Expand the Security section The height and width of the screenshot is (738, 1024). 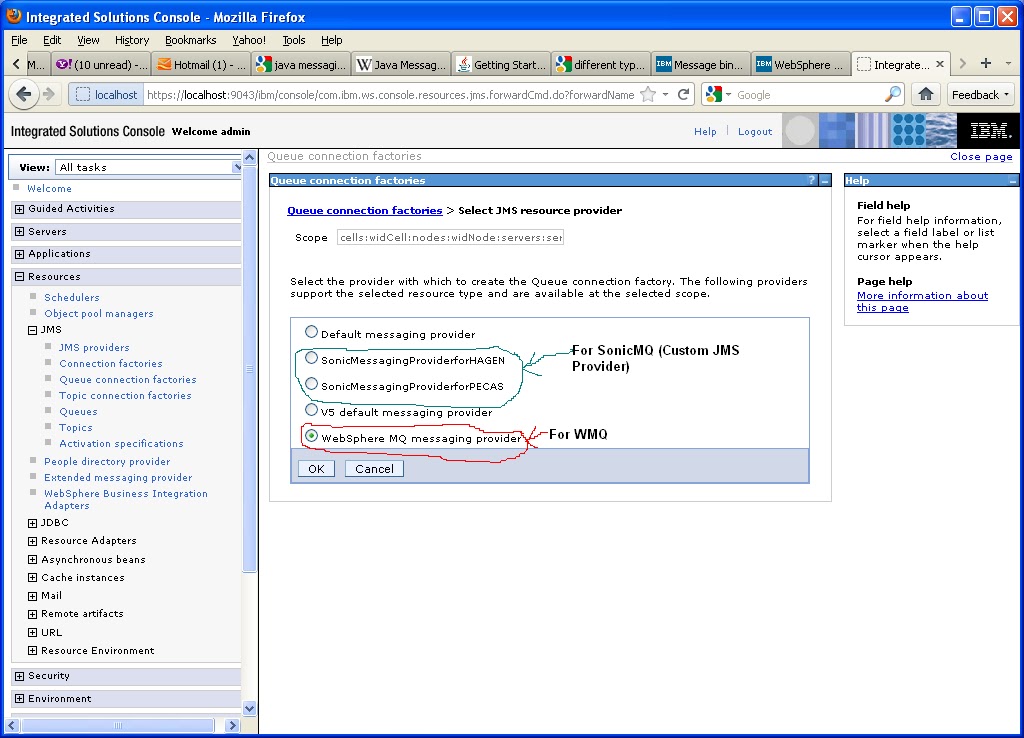tap(20, 676)
